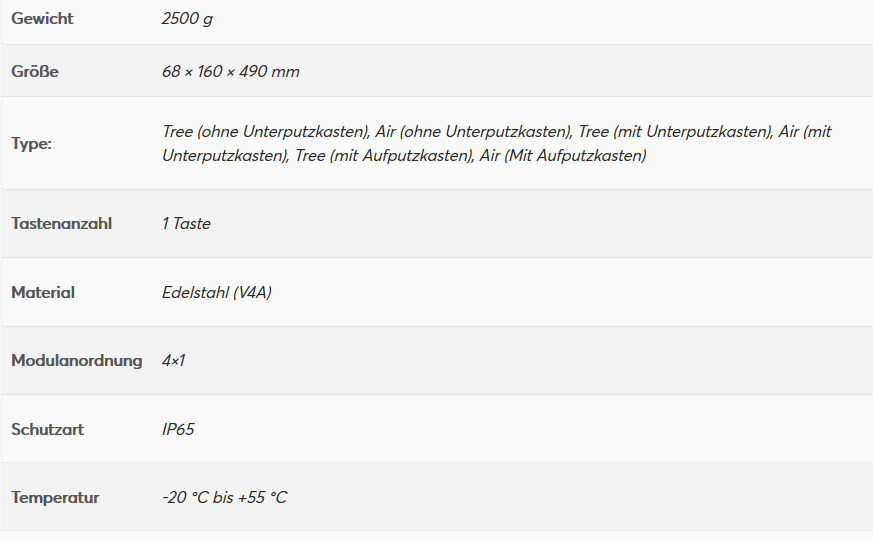Click the Material row label

point(43,293)
